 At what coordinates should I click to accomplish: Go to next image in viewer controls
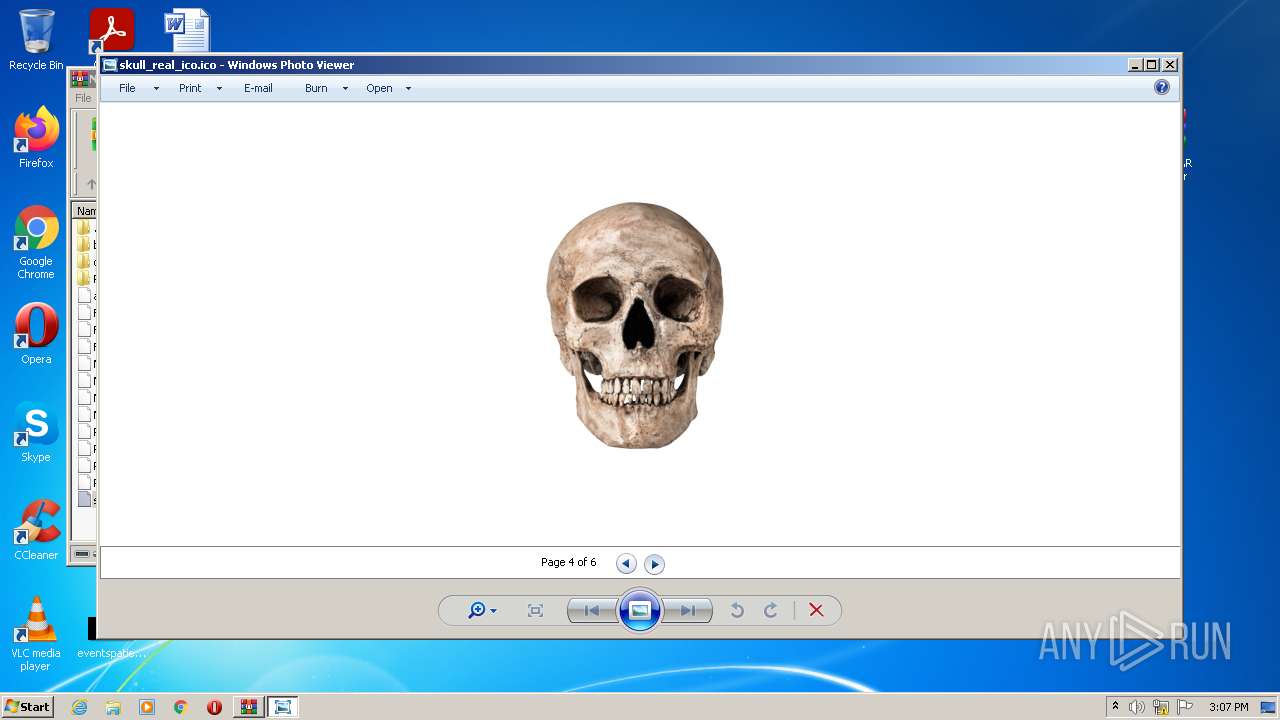coord(688,611)
